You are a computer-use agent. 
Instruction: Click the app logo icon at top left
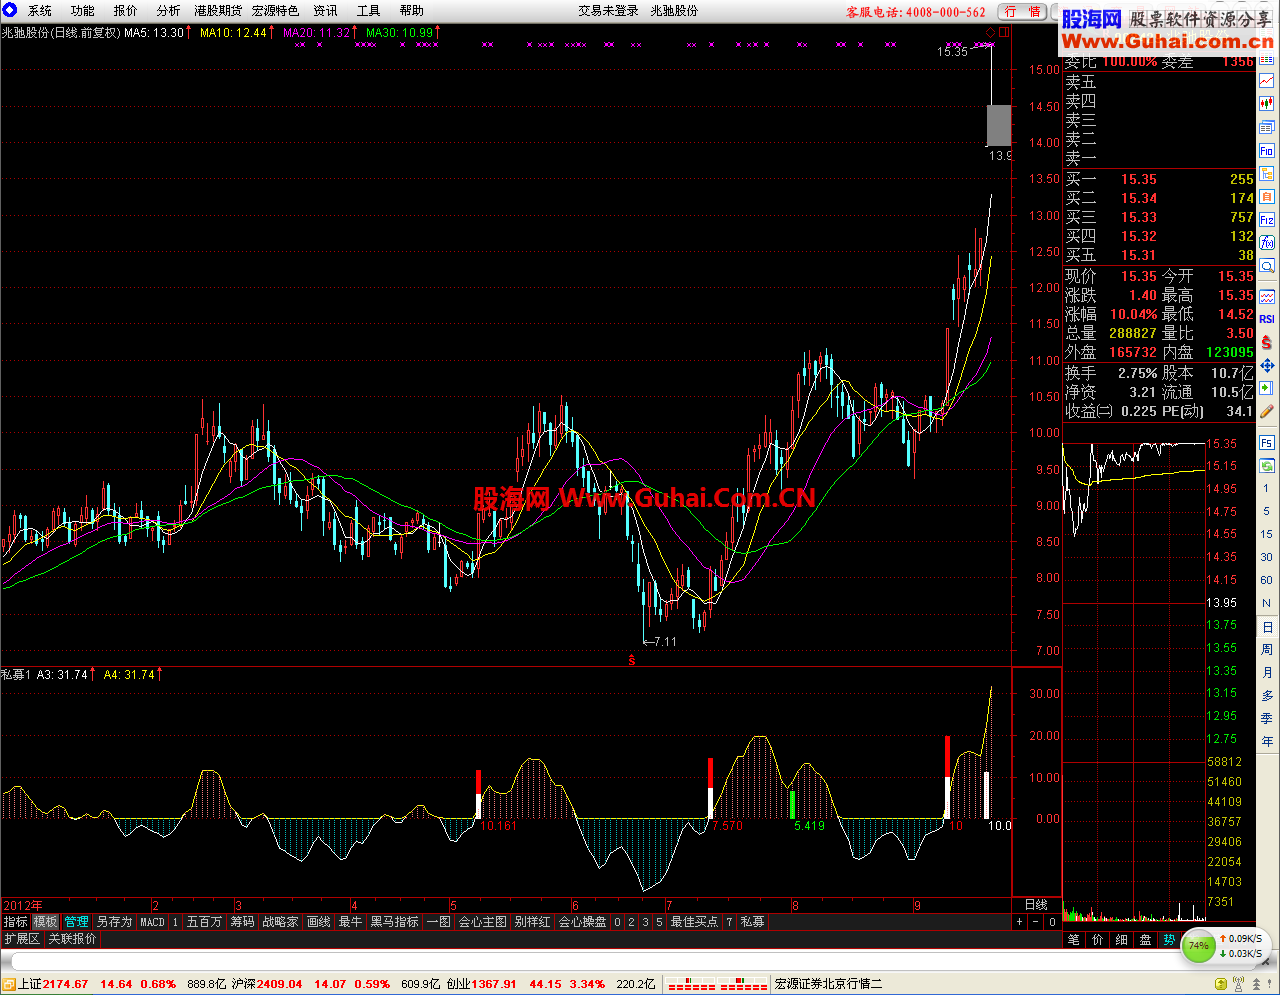tap(10, 10)
